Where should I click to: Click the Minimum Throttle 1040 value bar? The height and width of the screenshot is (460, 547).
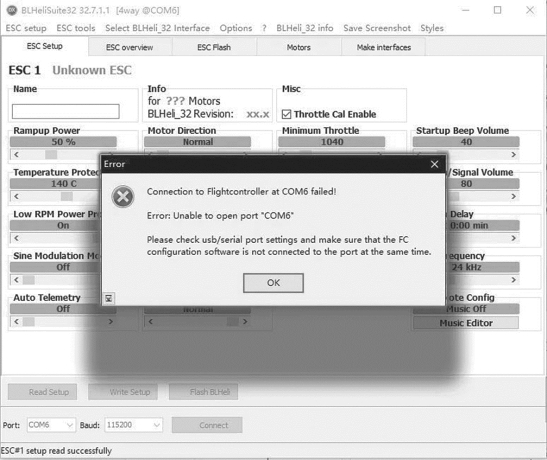click(332, 142)
